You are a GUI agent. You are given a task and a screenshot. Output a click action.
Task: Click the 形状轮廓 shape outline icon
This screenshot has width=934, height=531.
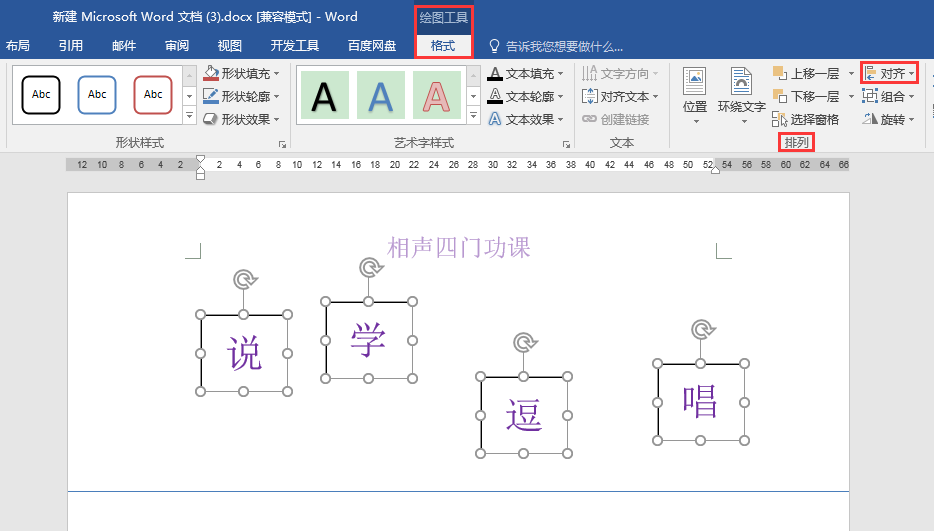210,96
